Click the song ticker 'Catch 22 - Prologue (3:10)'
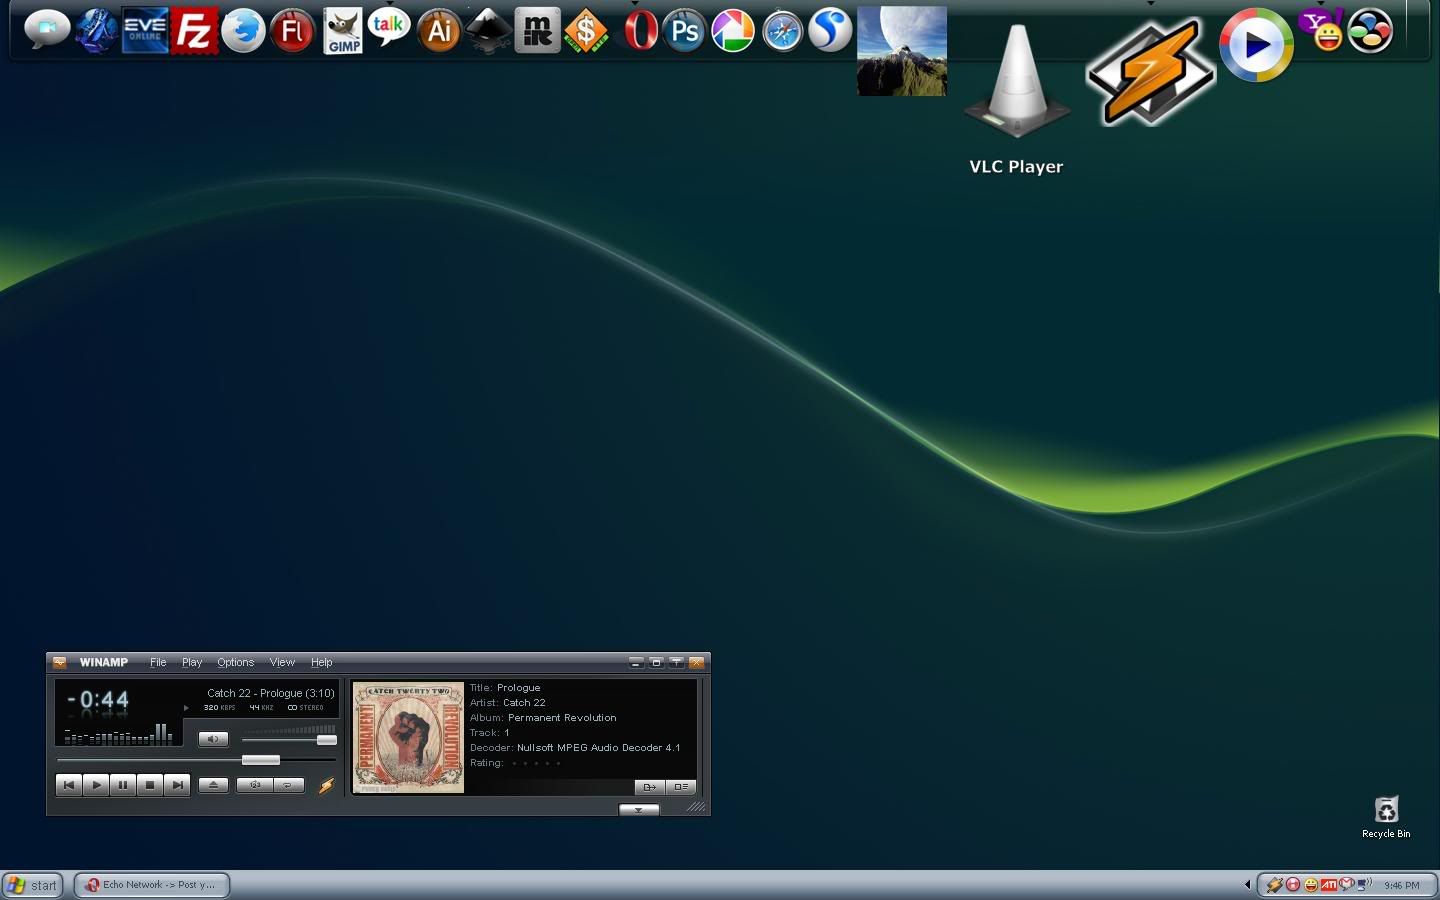The height and width of the screenshot is (900, 1440). tap(270, 693)
